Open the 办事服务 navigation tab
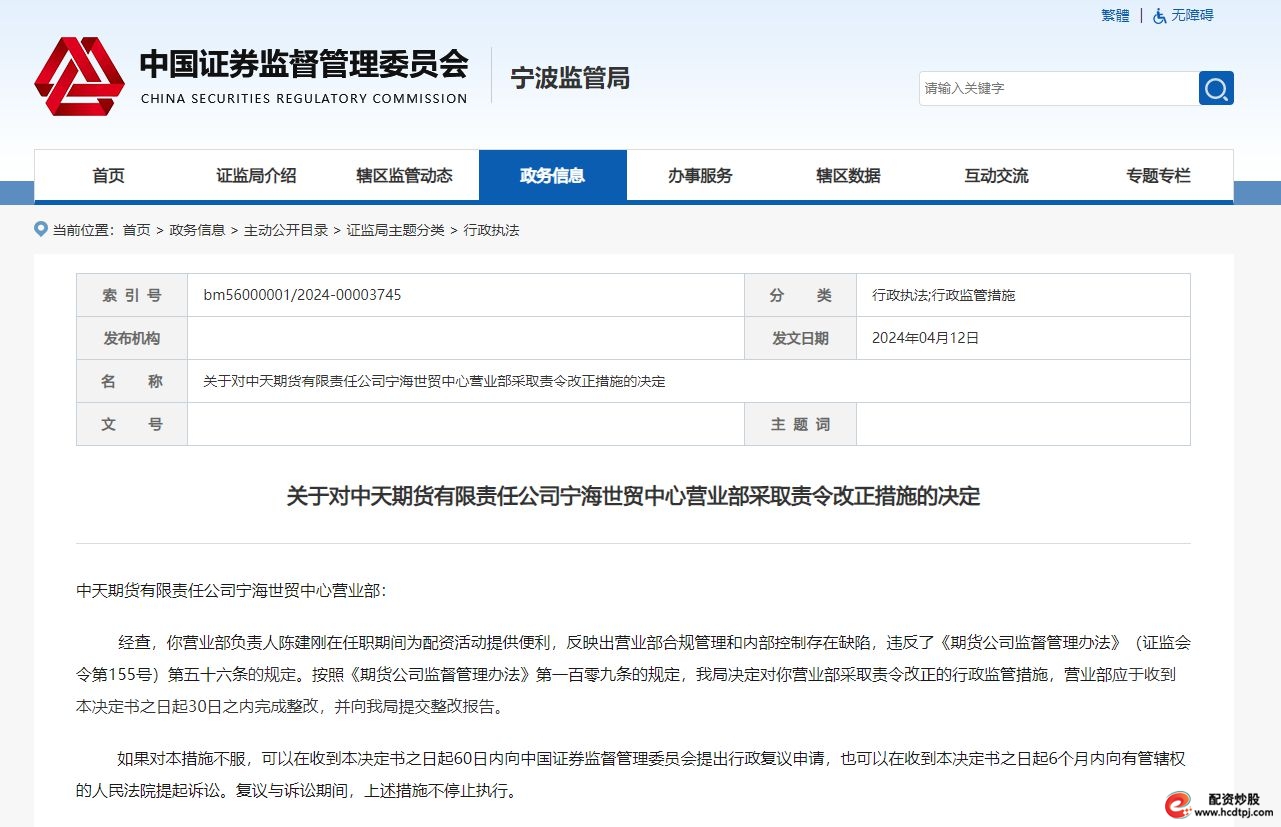This screenshot has width=1281, height=827. coord(700,176)
